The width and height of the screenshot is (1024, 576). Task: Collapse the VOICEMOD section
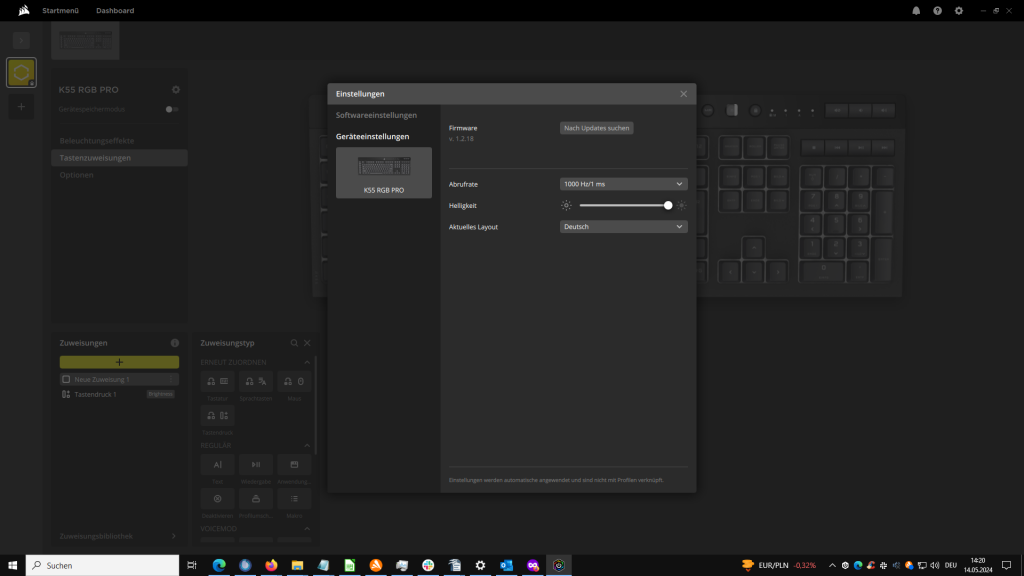tap(307, 529)
